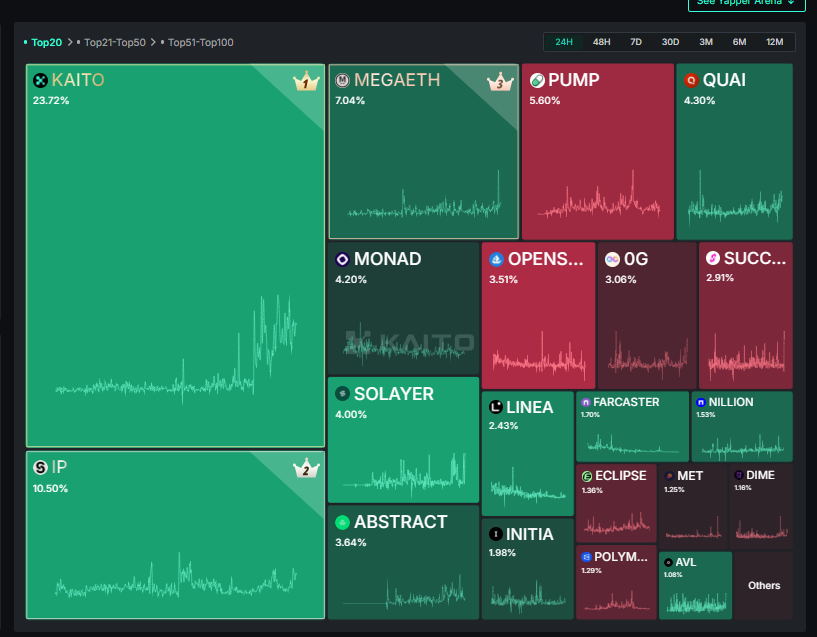Choose the 3M time range

coord(705,42)
